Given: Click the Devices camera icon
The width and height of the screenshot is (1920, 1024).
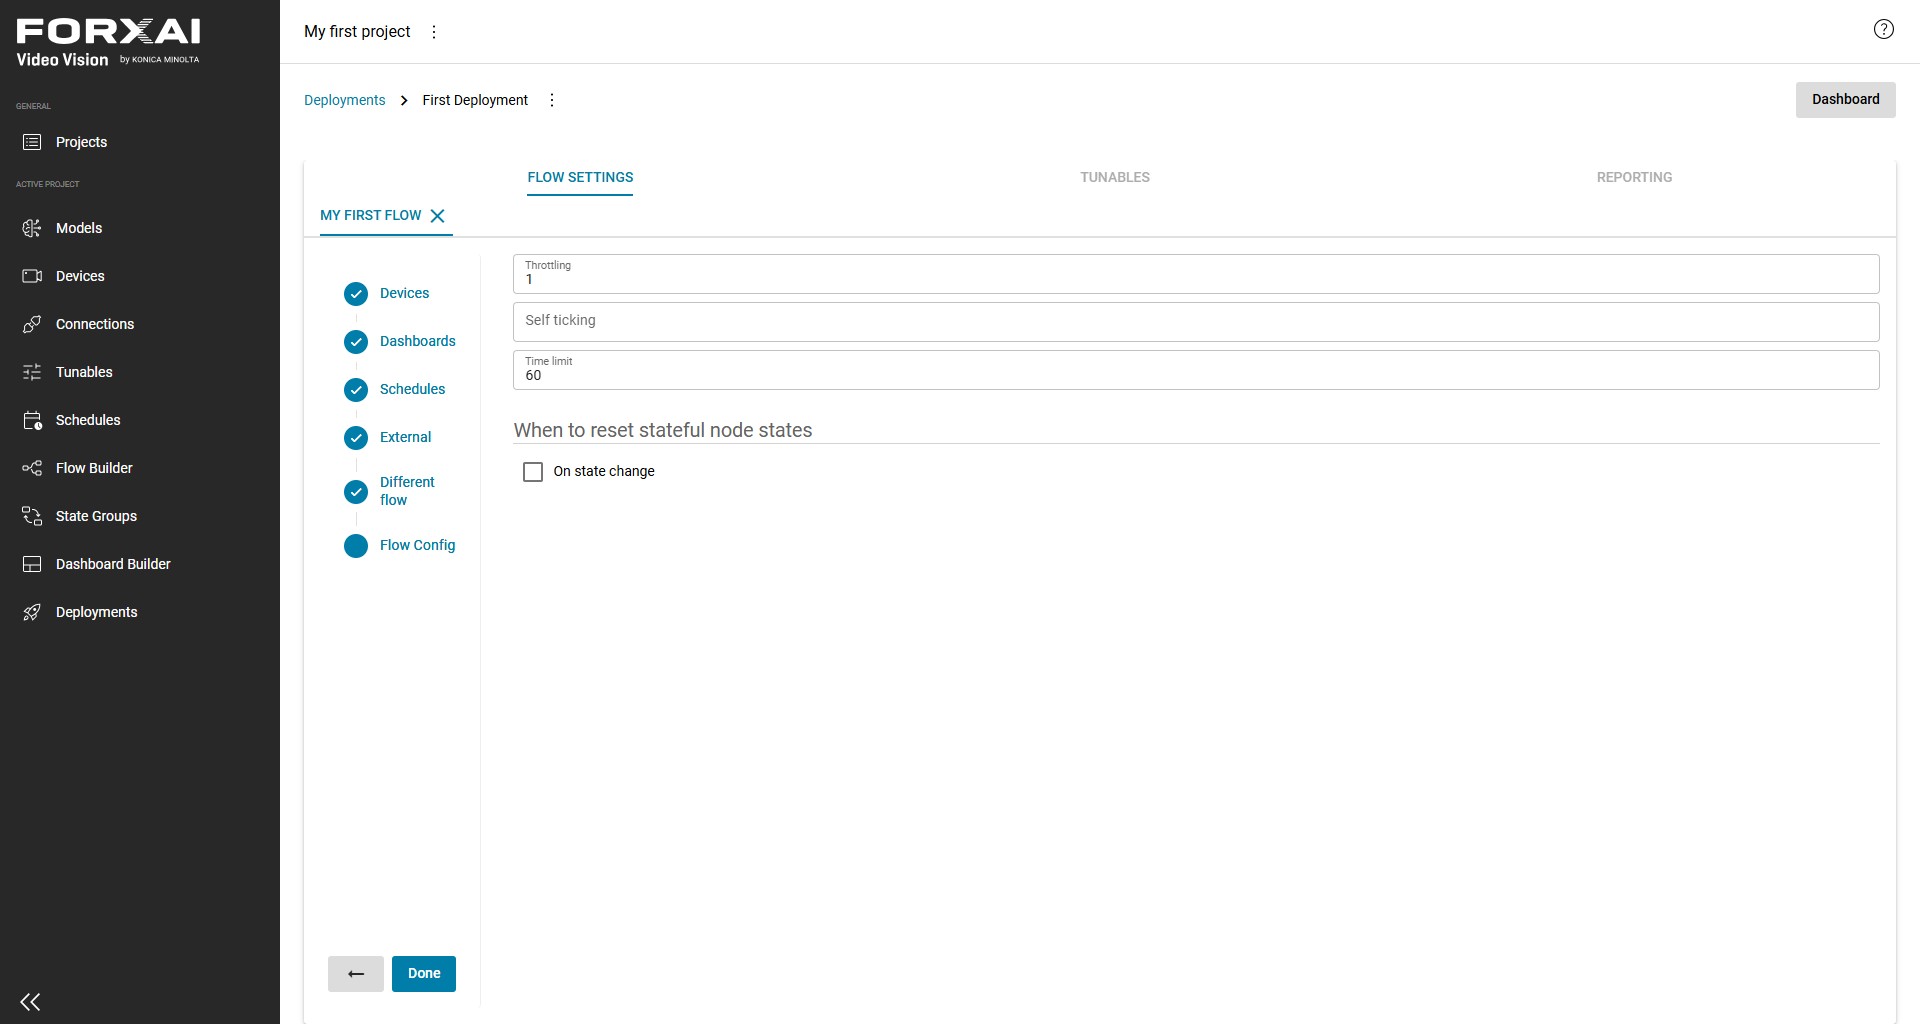Looking at the screenshot, I should (32, 276).
